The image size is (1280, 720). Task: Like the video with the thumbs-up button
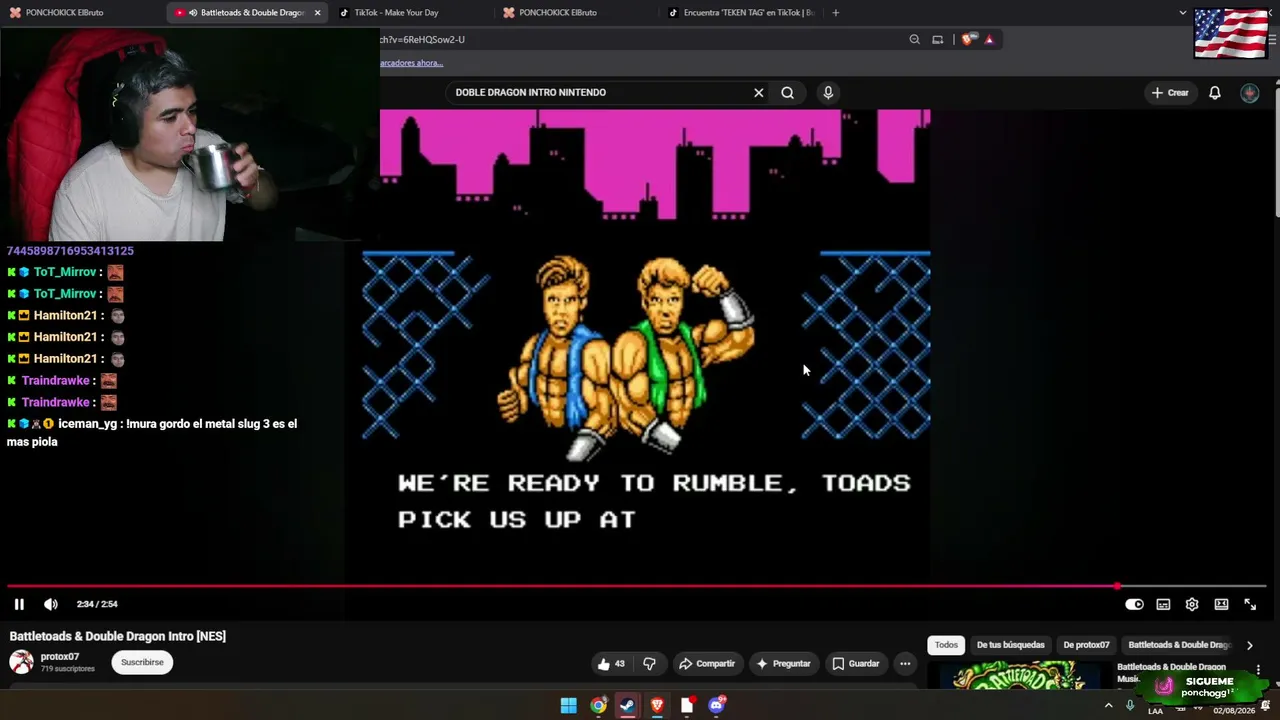[x=611, y=663]
